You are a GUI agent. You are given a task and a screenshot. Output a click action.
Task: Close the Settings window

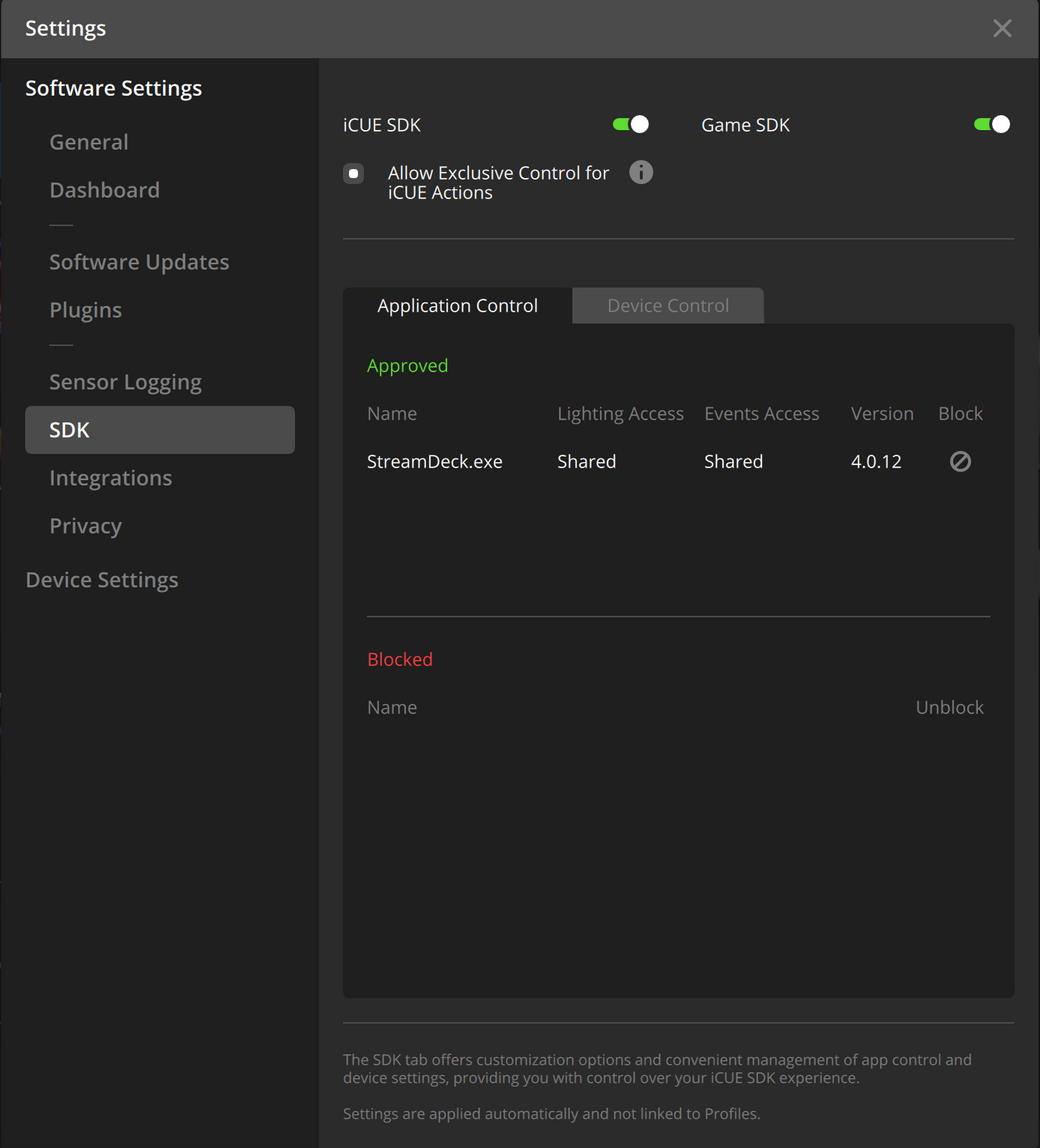tap(1002, 28)
